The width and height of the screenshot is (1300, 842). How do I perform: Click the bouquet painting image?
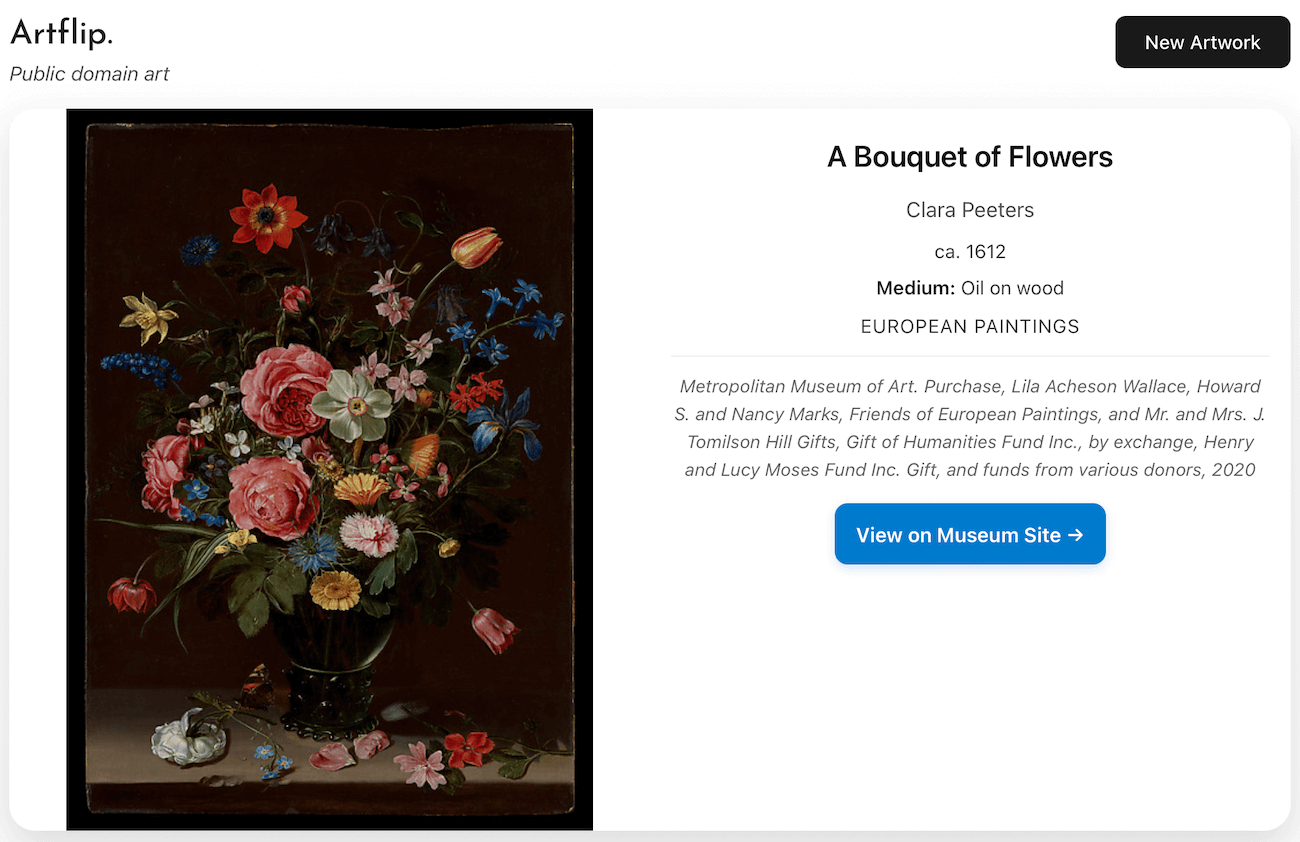[x=329, y=468]
